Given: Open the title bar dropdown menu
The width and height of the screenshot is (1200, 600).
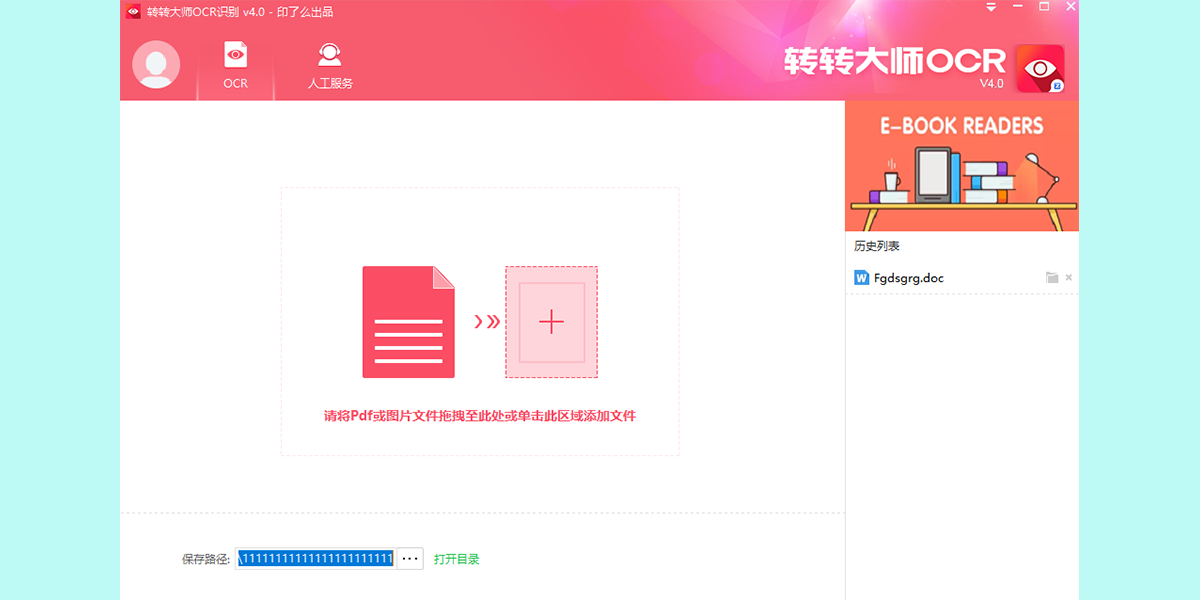Looking at the screenshot, I should point(991,7).
